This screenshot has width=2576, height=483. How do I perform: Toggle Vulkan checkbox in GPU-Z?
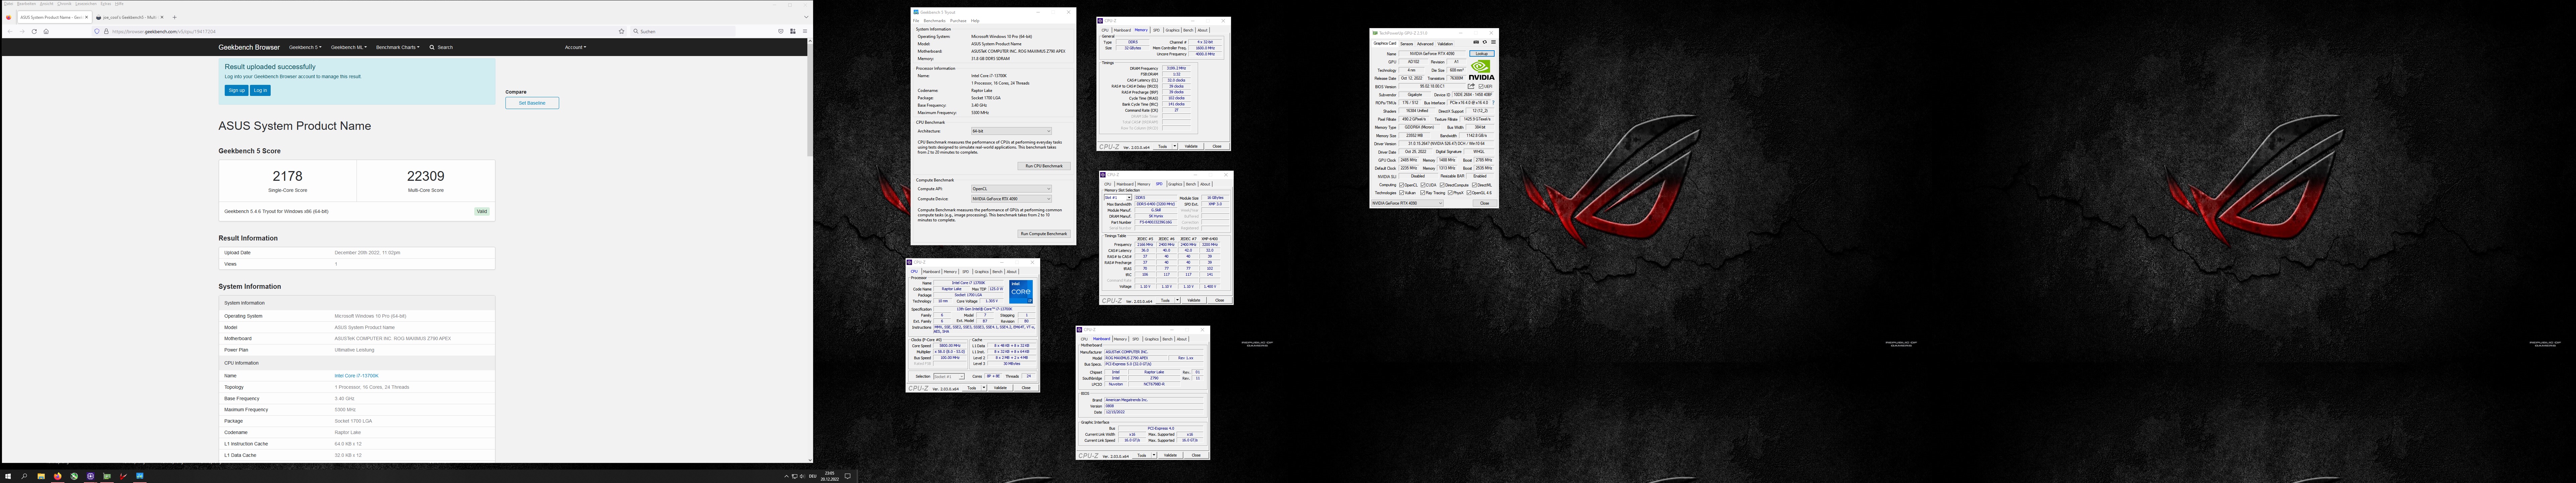tap(1402, 193)
